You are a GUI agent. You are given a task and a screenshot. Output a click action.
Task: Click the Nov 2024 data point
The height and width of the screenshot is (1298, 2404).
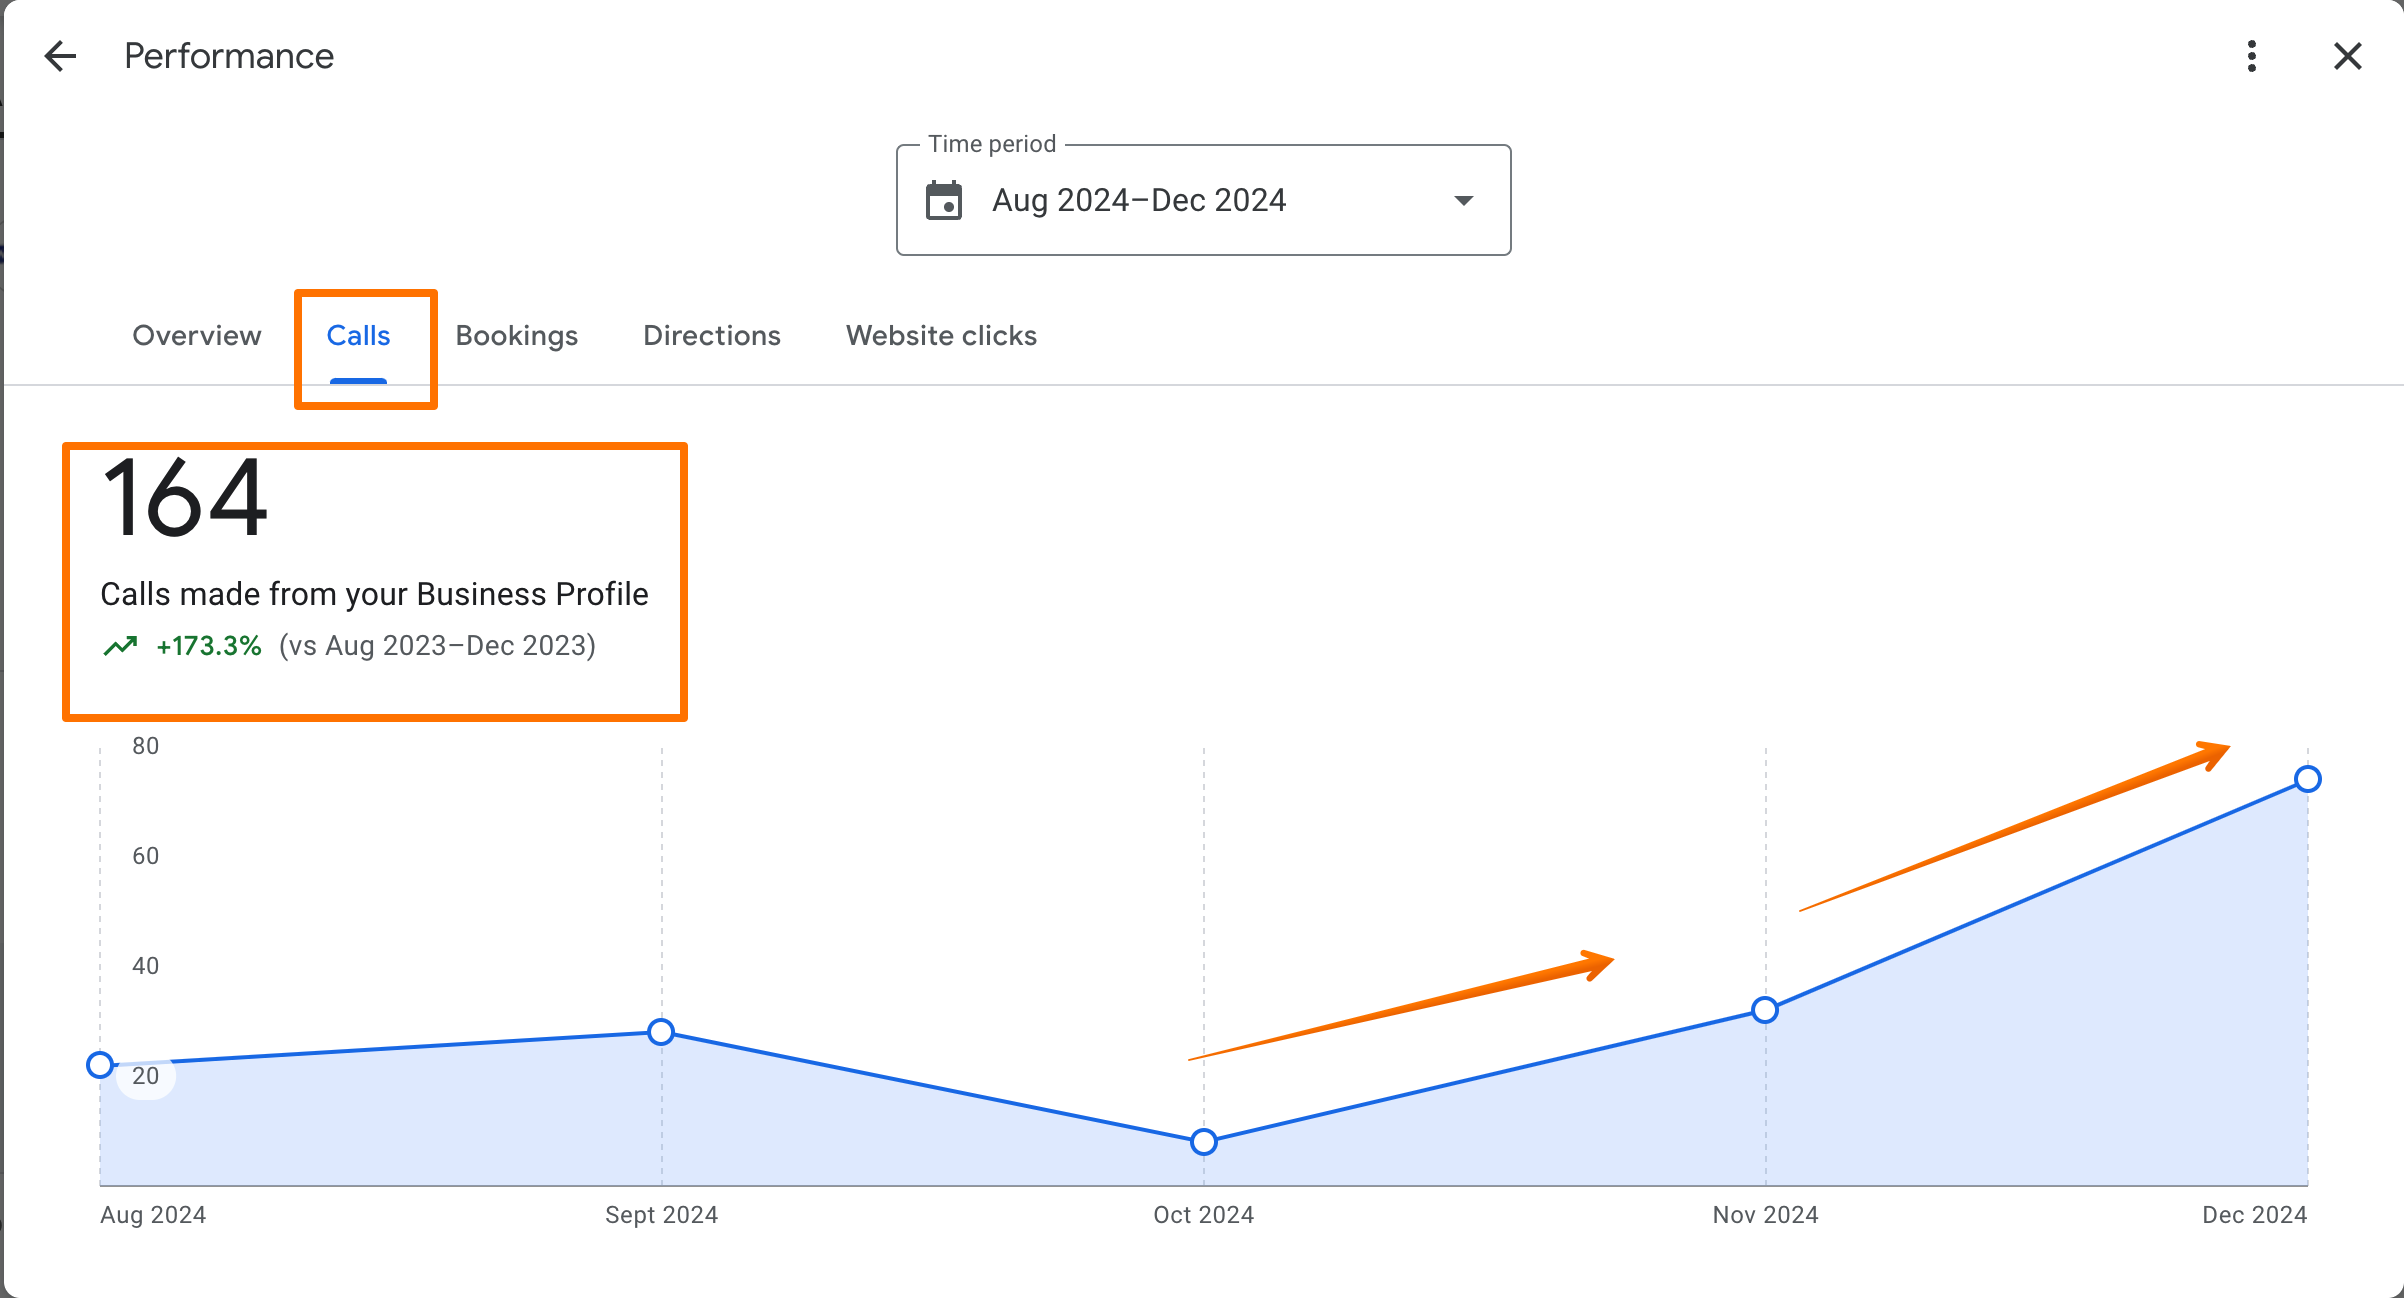click(x=1765, y=1010)
